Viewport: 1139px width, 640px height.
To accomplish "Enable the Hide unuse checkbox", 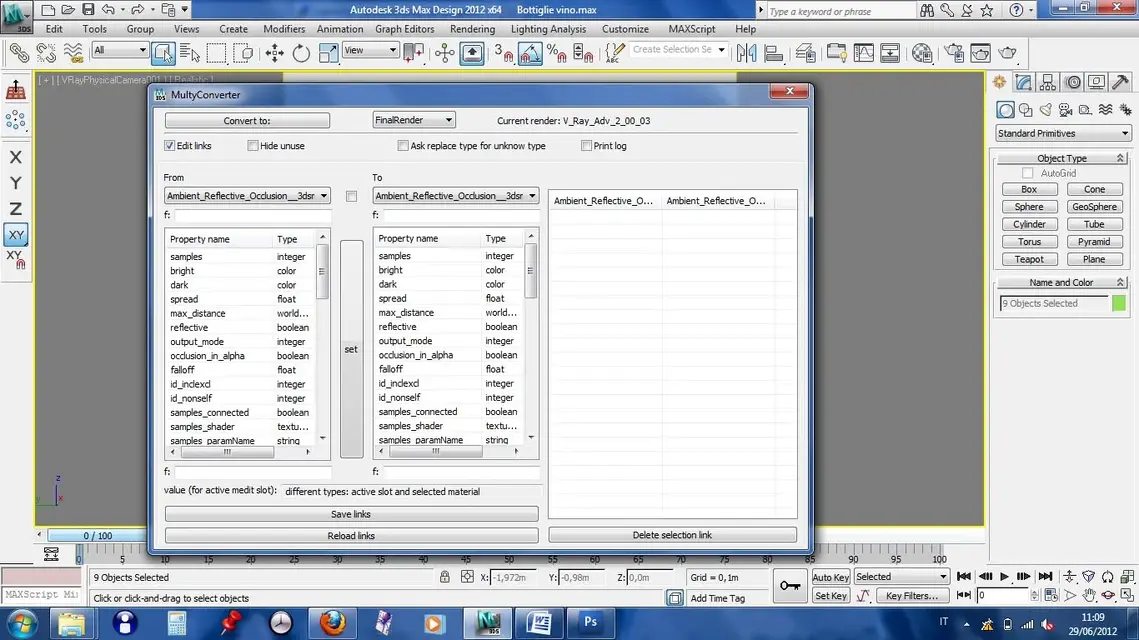I will tap(253, 145).
